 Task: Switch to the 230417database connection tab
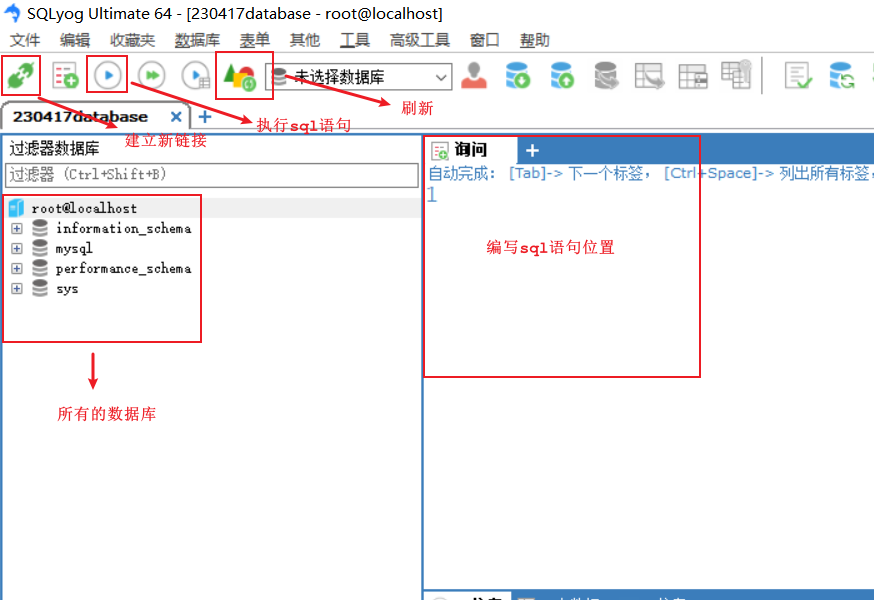[80, 117]
